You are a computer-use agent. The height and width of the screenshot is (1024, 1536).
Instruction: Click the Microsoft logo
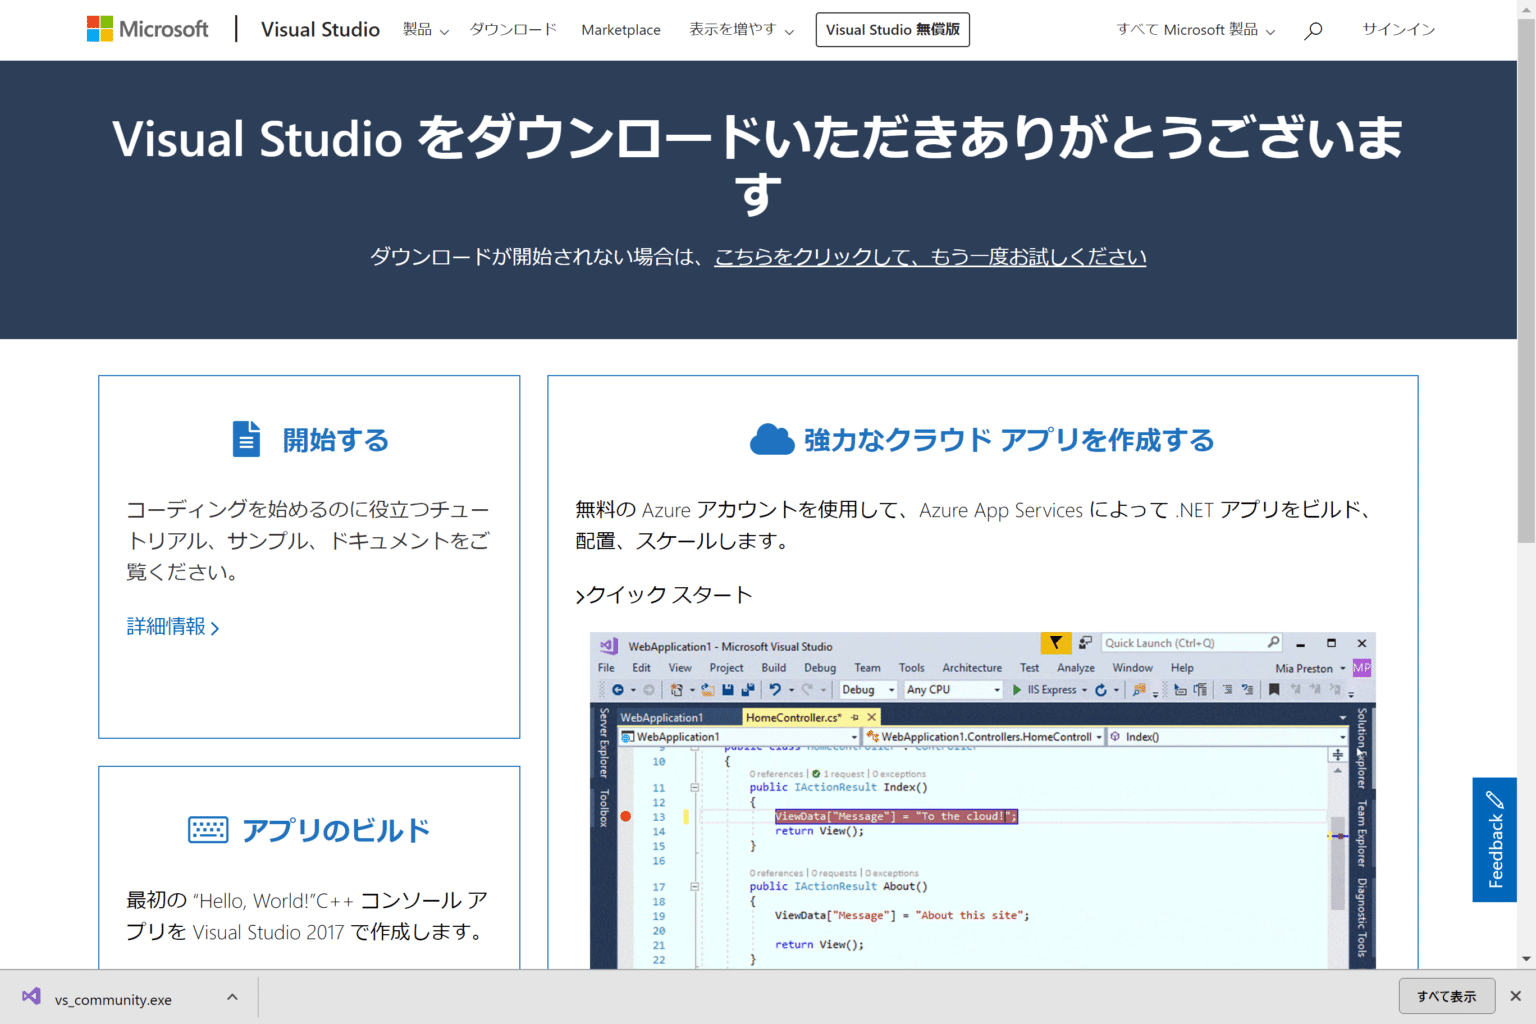pos(147,28)
